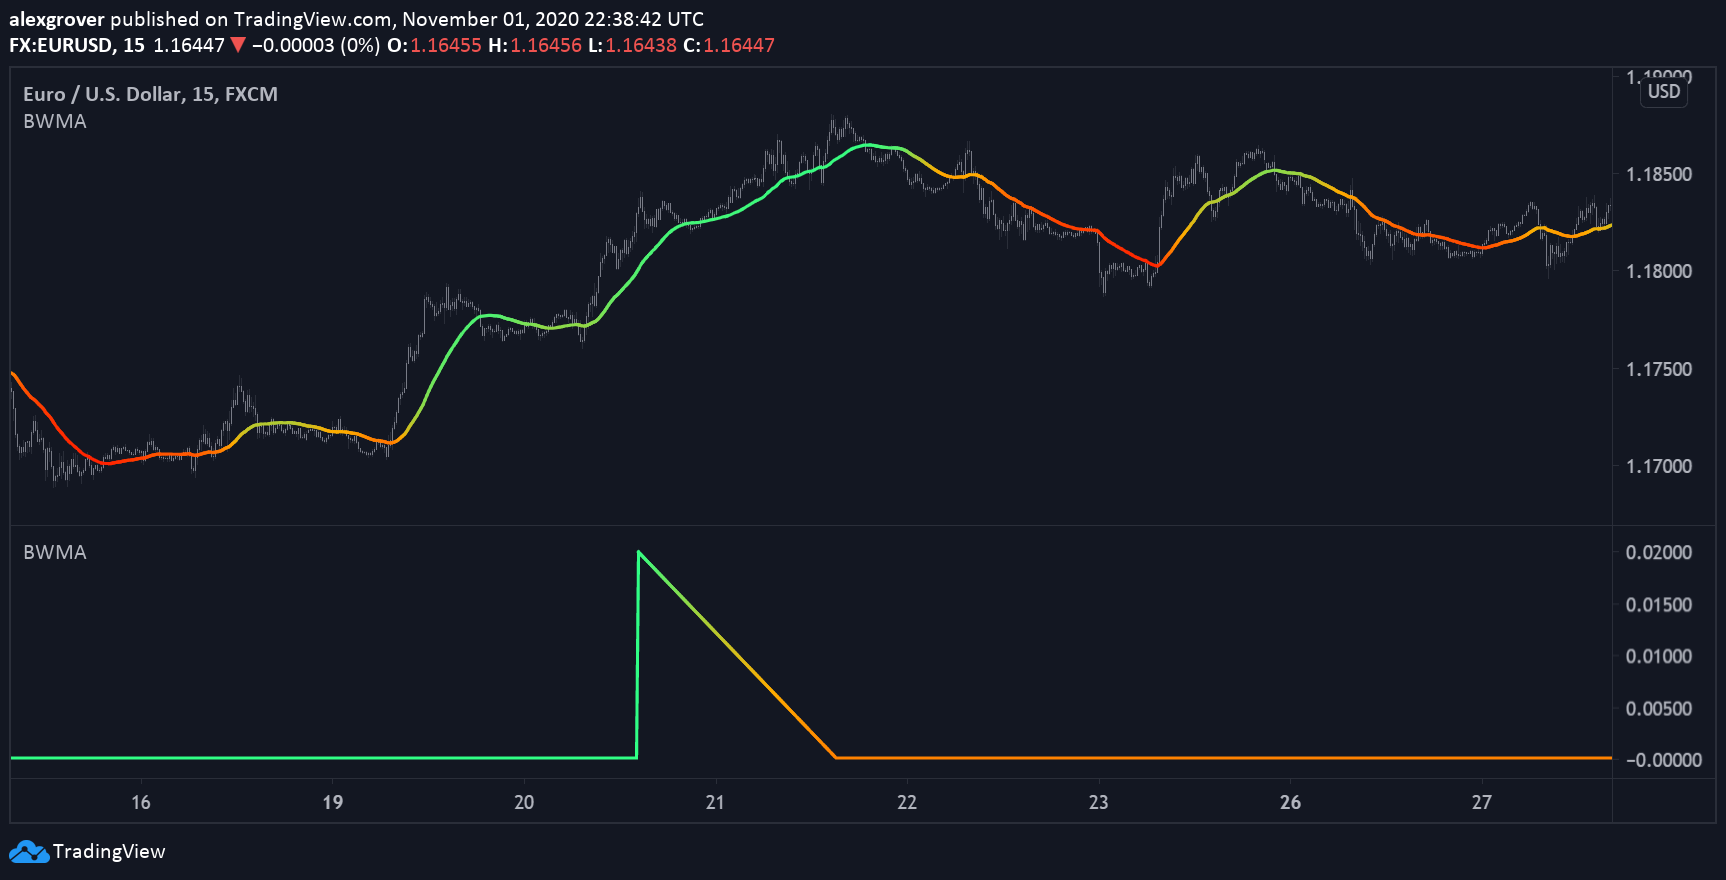Click the 0.01000 indicator axis label

pos(1659,656)
